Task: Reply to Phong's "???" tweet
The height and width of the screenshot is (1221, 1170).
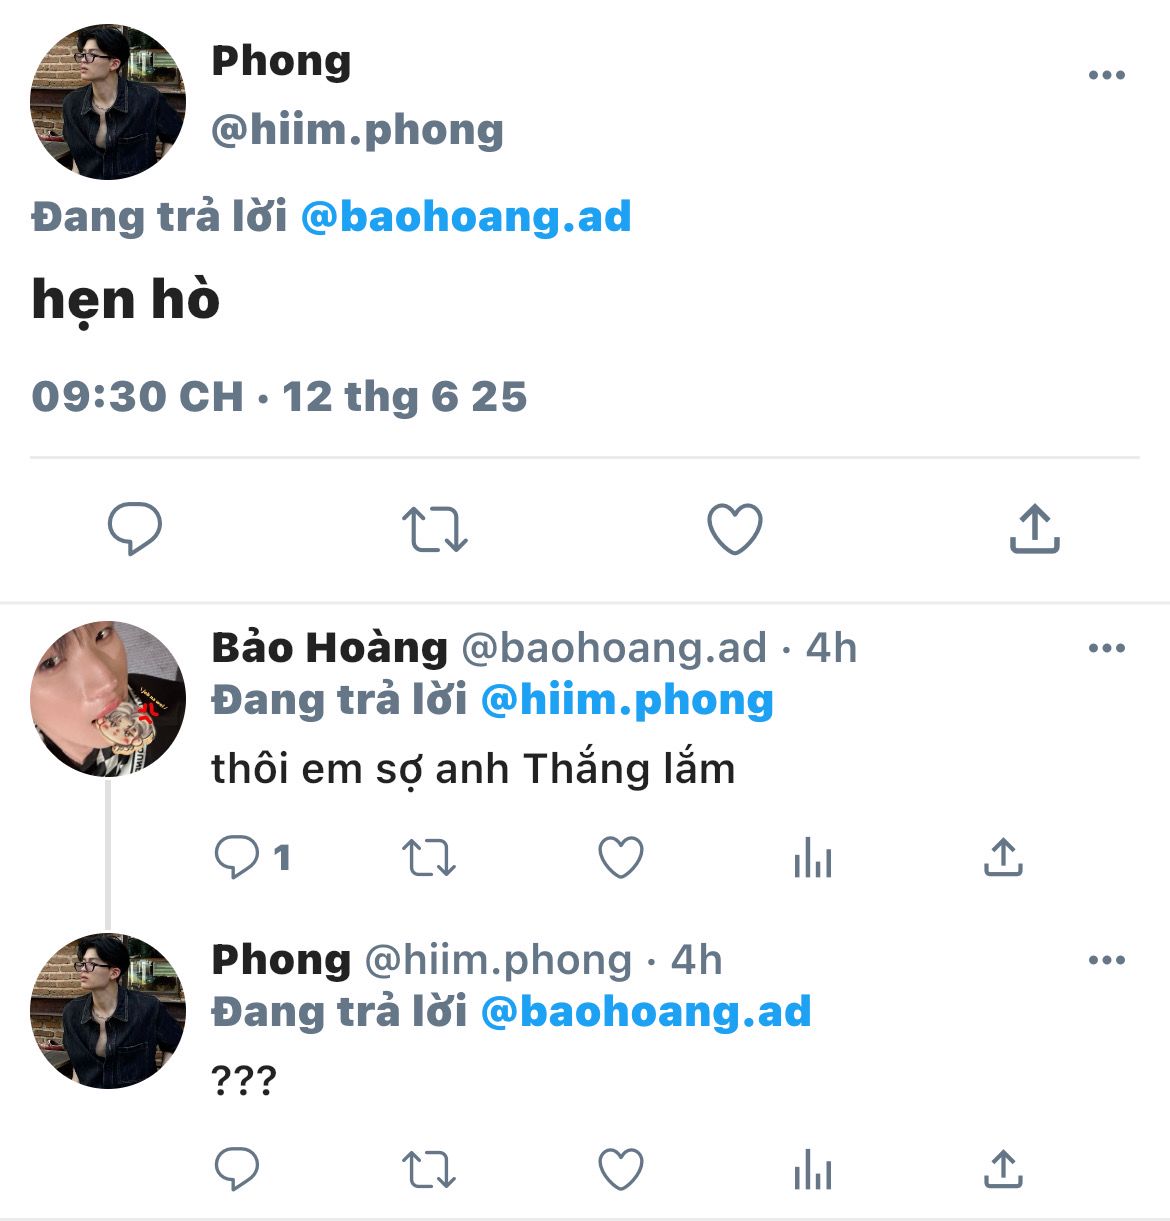Action: [x=237, y=1169]
